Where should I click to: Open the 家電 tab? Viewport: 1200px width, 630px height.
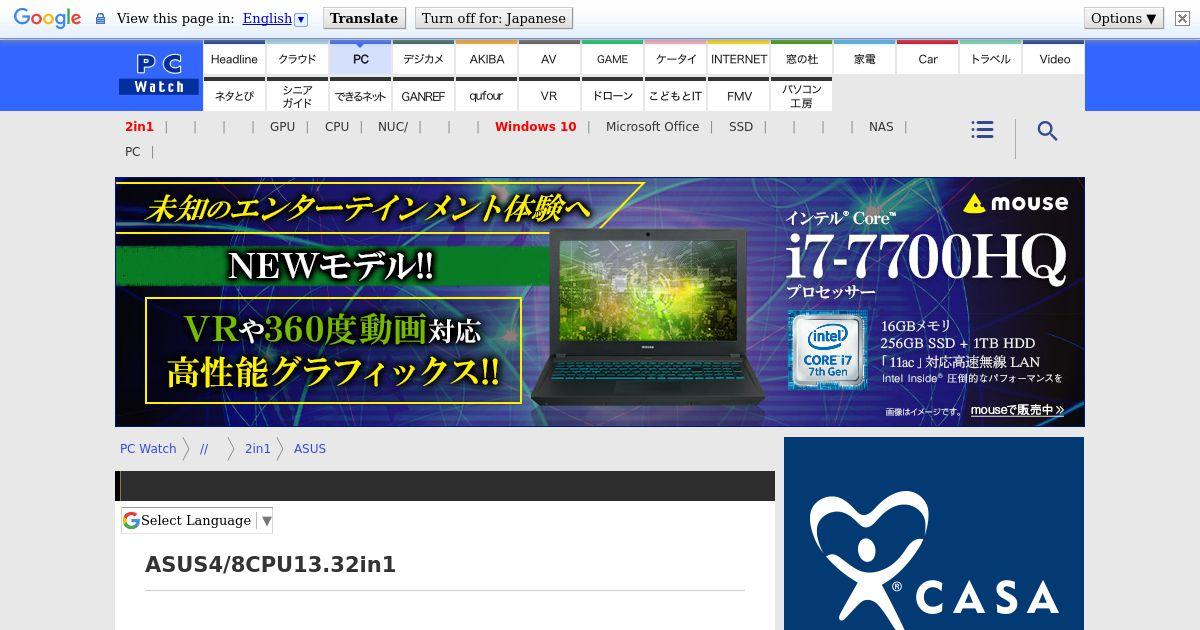tap(864, 58)
